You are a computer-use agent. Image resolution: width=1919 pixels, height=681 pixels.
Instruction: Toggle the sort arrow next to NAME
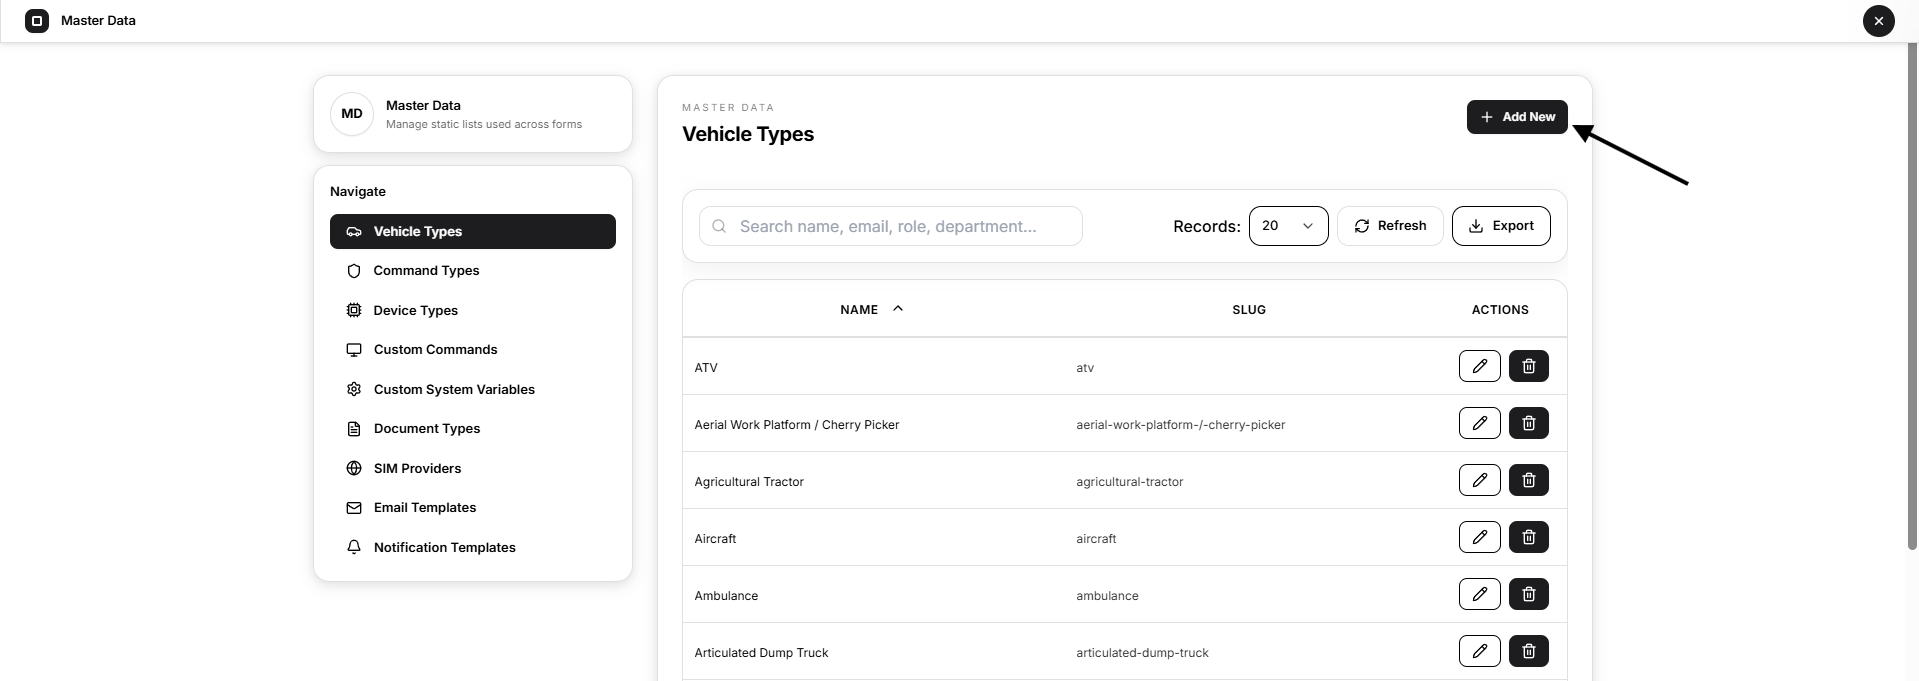898,309
